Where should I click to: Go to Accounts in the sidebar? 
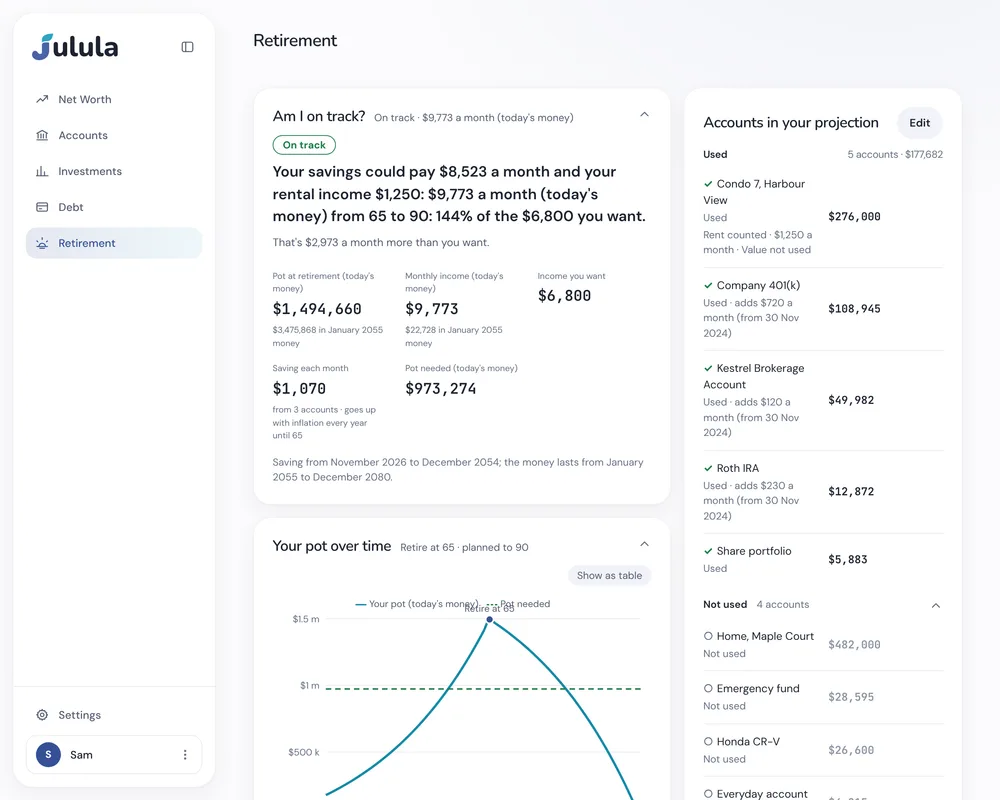click(x=114, y=135)
